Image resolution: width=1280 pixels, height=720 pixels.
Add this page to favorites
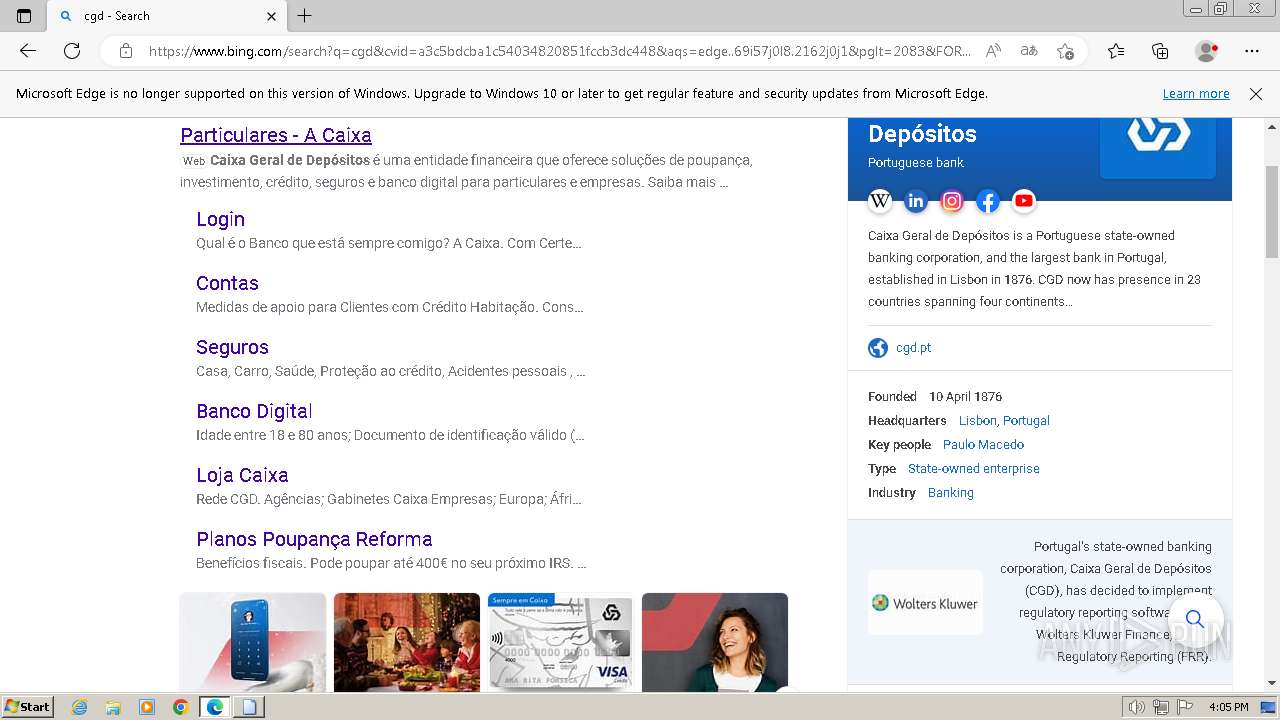click(x=1066, y=51)
